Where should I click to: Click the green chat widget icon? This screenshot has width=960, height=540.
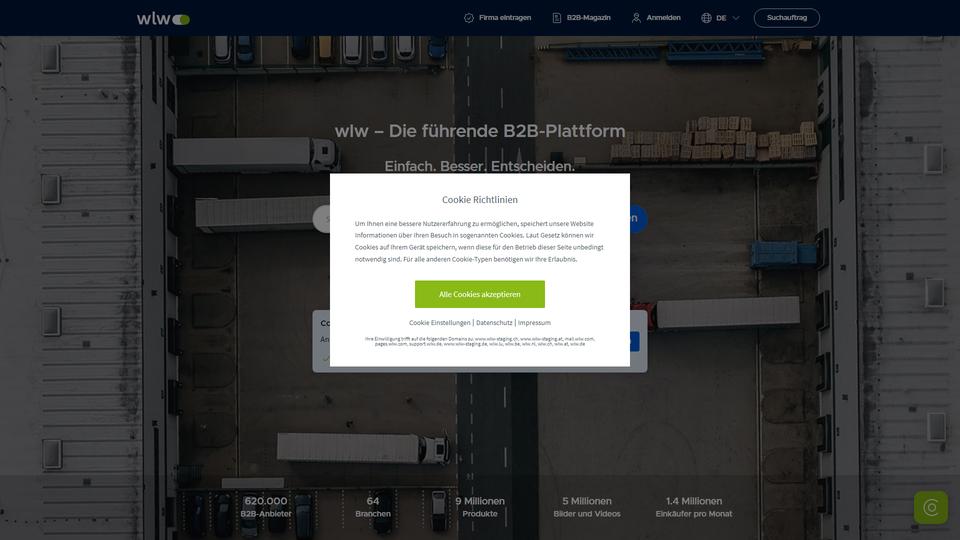[x=931, y=508]
